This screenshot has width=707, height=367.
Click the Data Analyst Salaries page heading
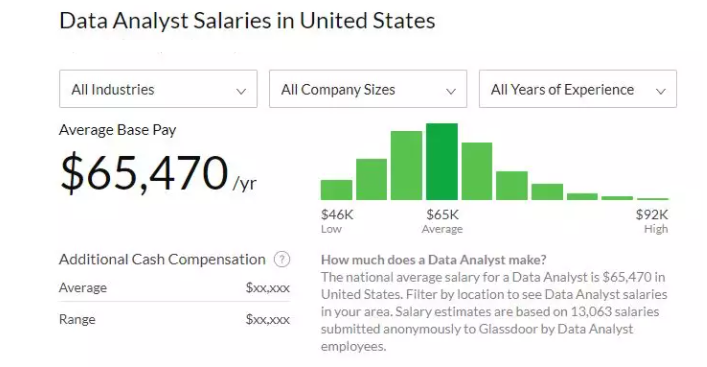pos(247,21)
